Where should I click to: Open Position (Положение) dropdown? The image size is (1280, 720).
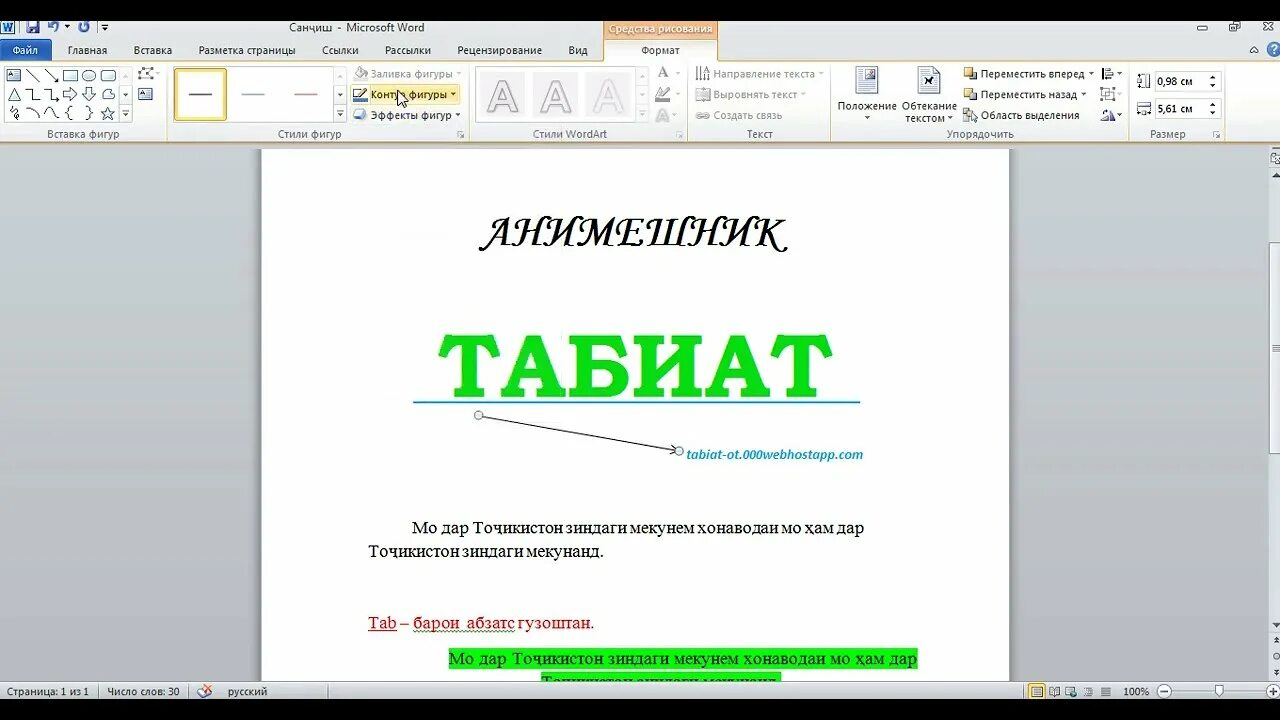867,95
